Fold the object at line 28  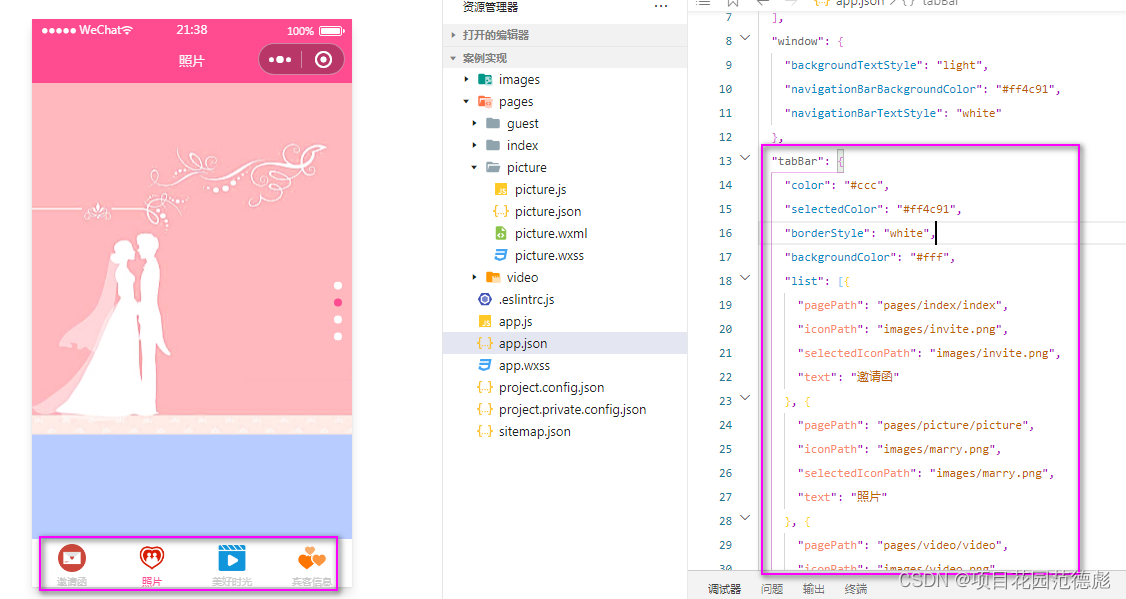(x=745, y=518)
